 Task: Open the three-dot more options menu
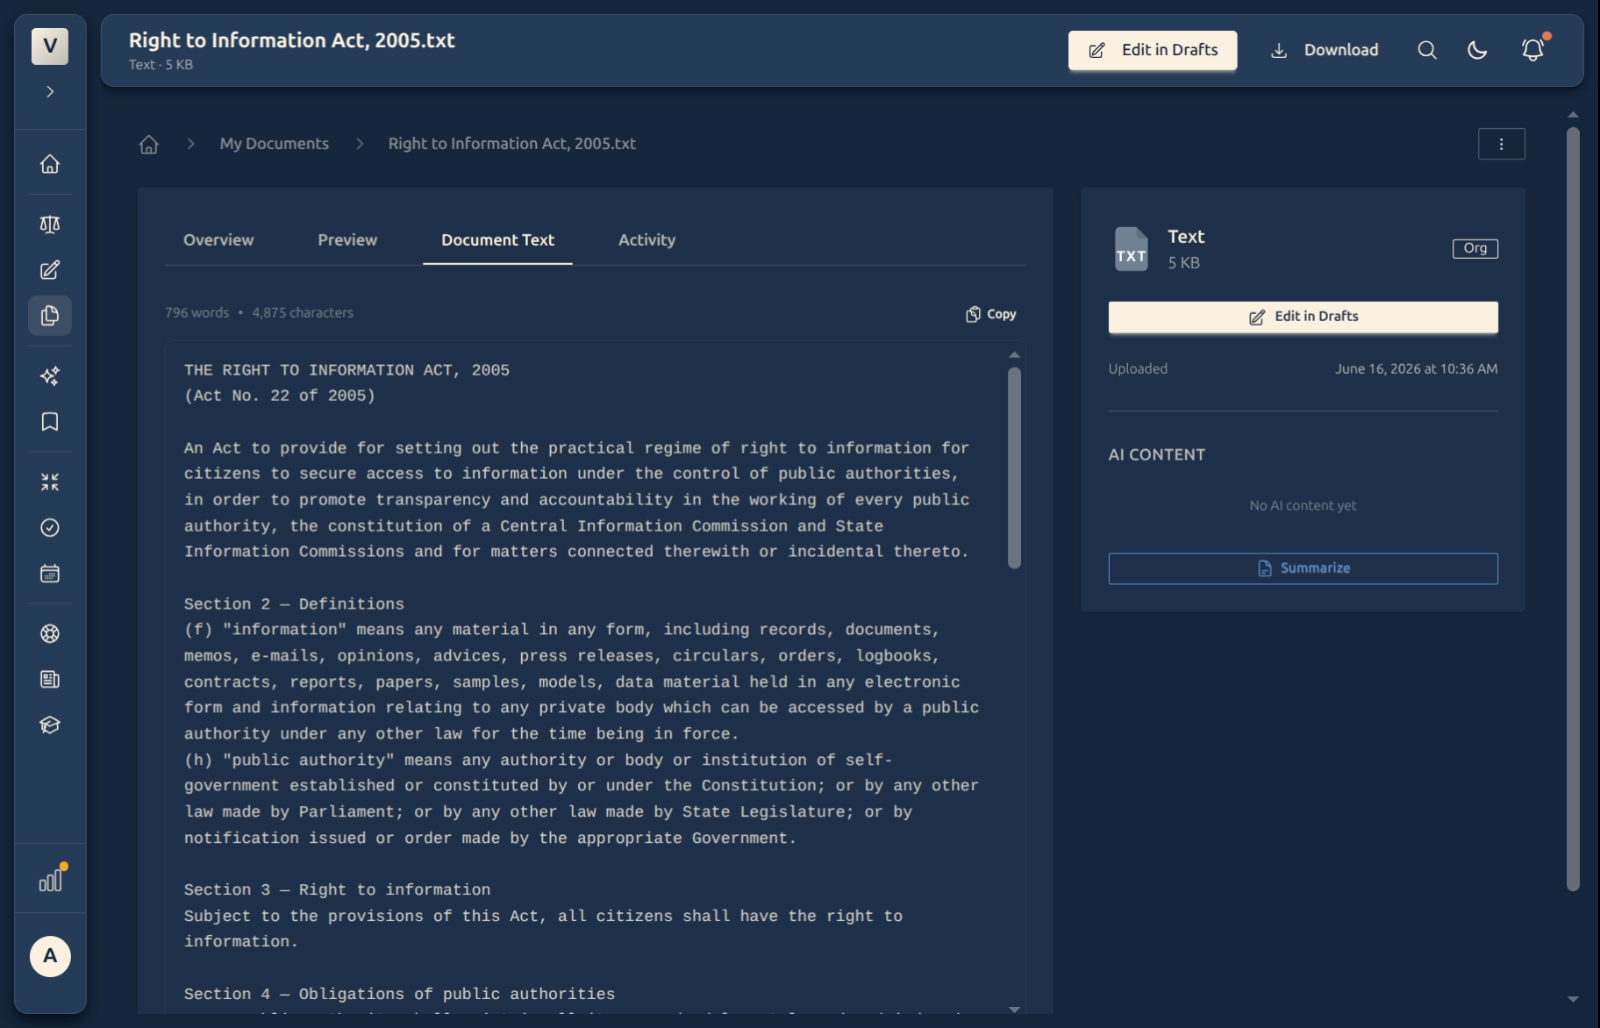(x=1501, y=144)
